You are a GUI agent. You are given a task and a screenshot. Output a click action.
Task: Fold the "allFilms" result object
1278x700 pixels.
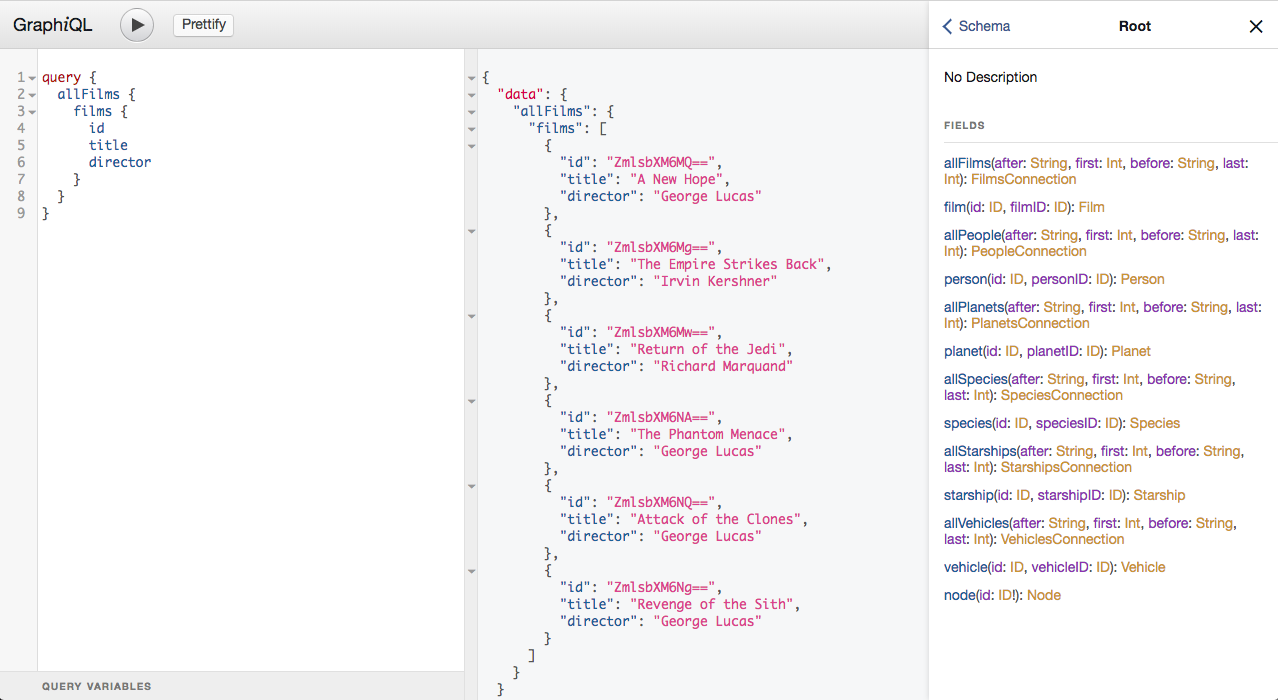pyautogui.click(x=471, y=112)
